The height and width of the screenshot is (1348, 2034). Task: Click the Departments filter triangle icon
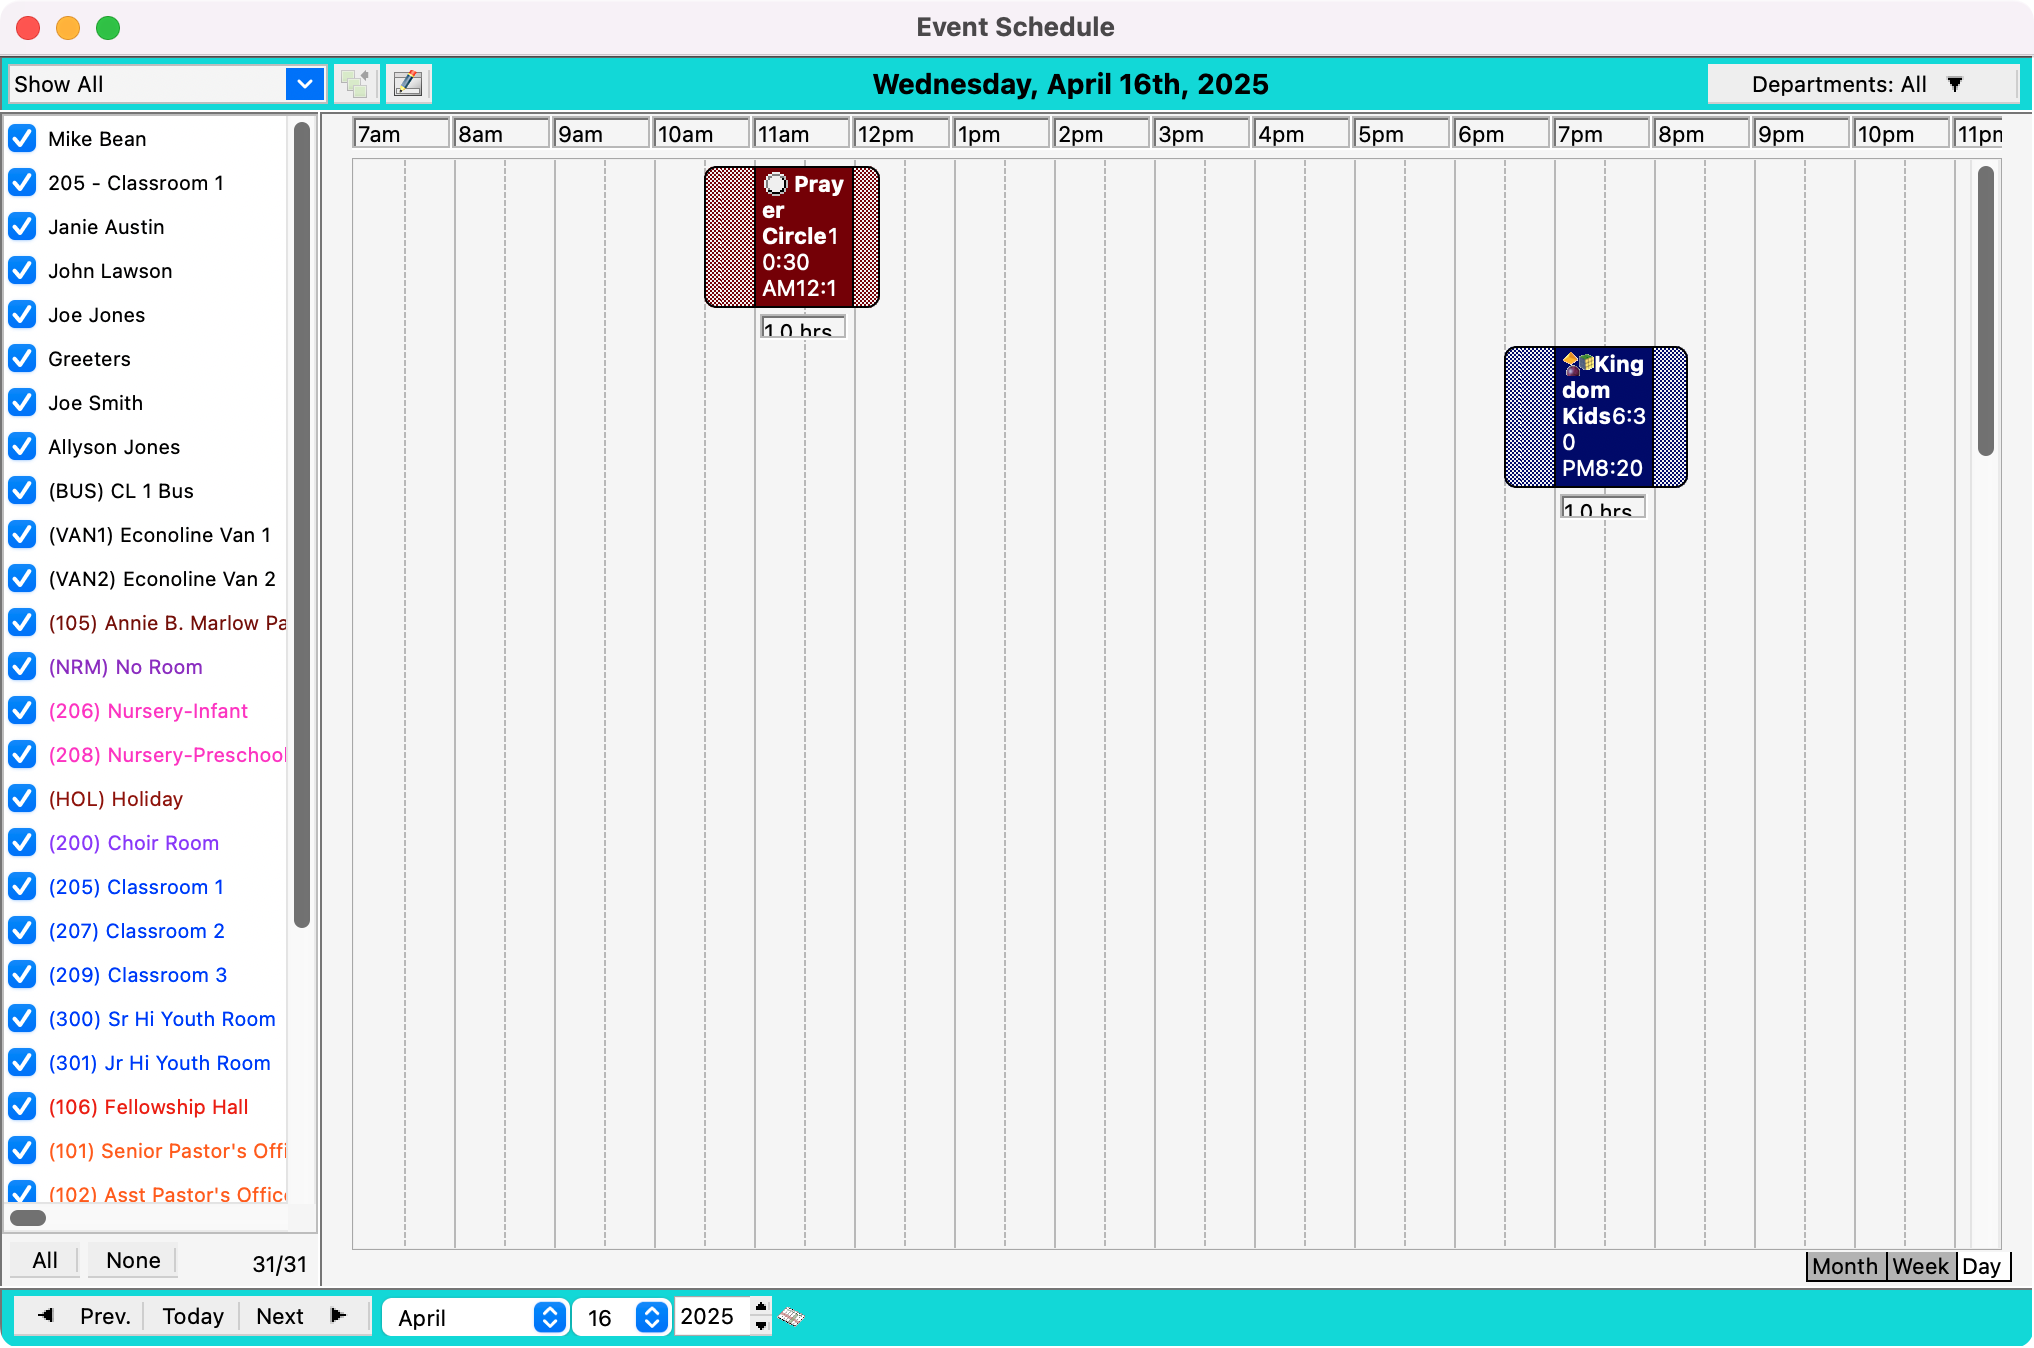click(1955, 84)
